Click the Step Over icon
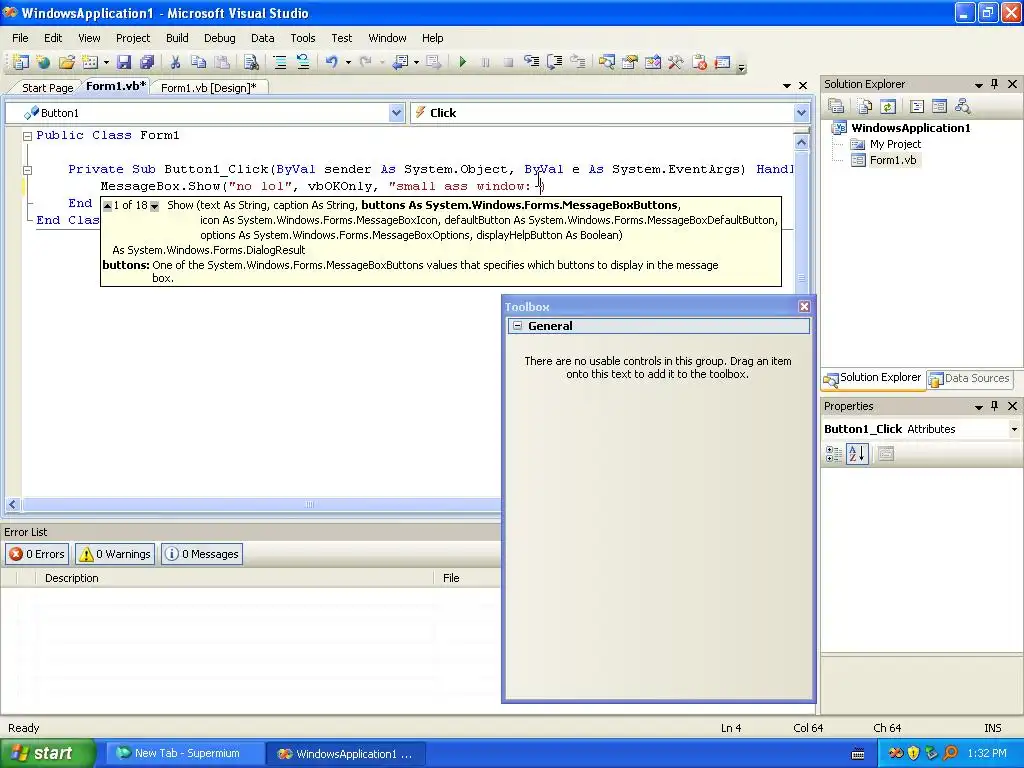The image size is (1024, 768). tap(554, 62)
